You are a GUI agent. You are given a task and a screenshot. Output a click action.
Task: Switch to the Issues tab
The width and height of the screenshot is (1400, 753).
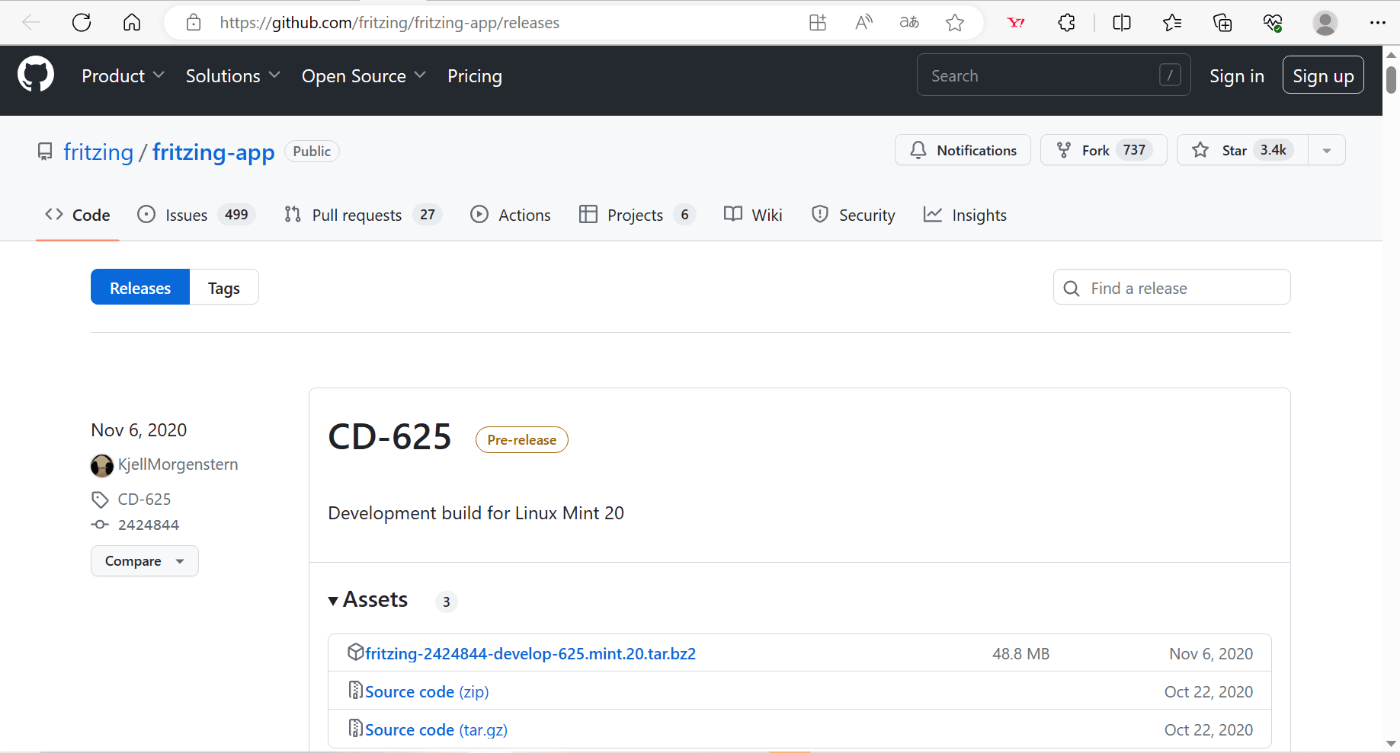[x=196, y=215]
